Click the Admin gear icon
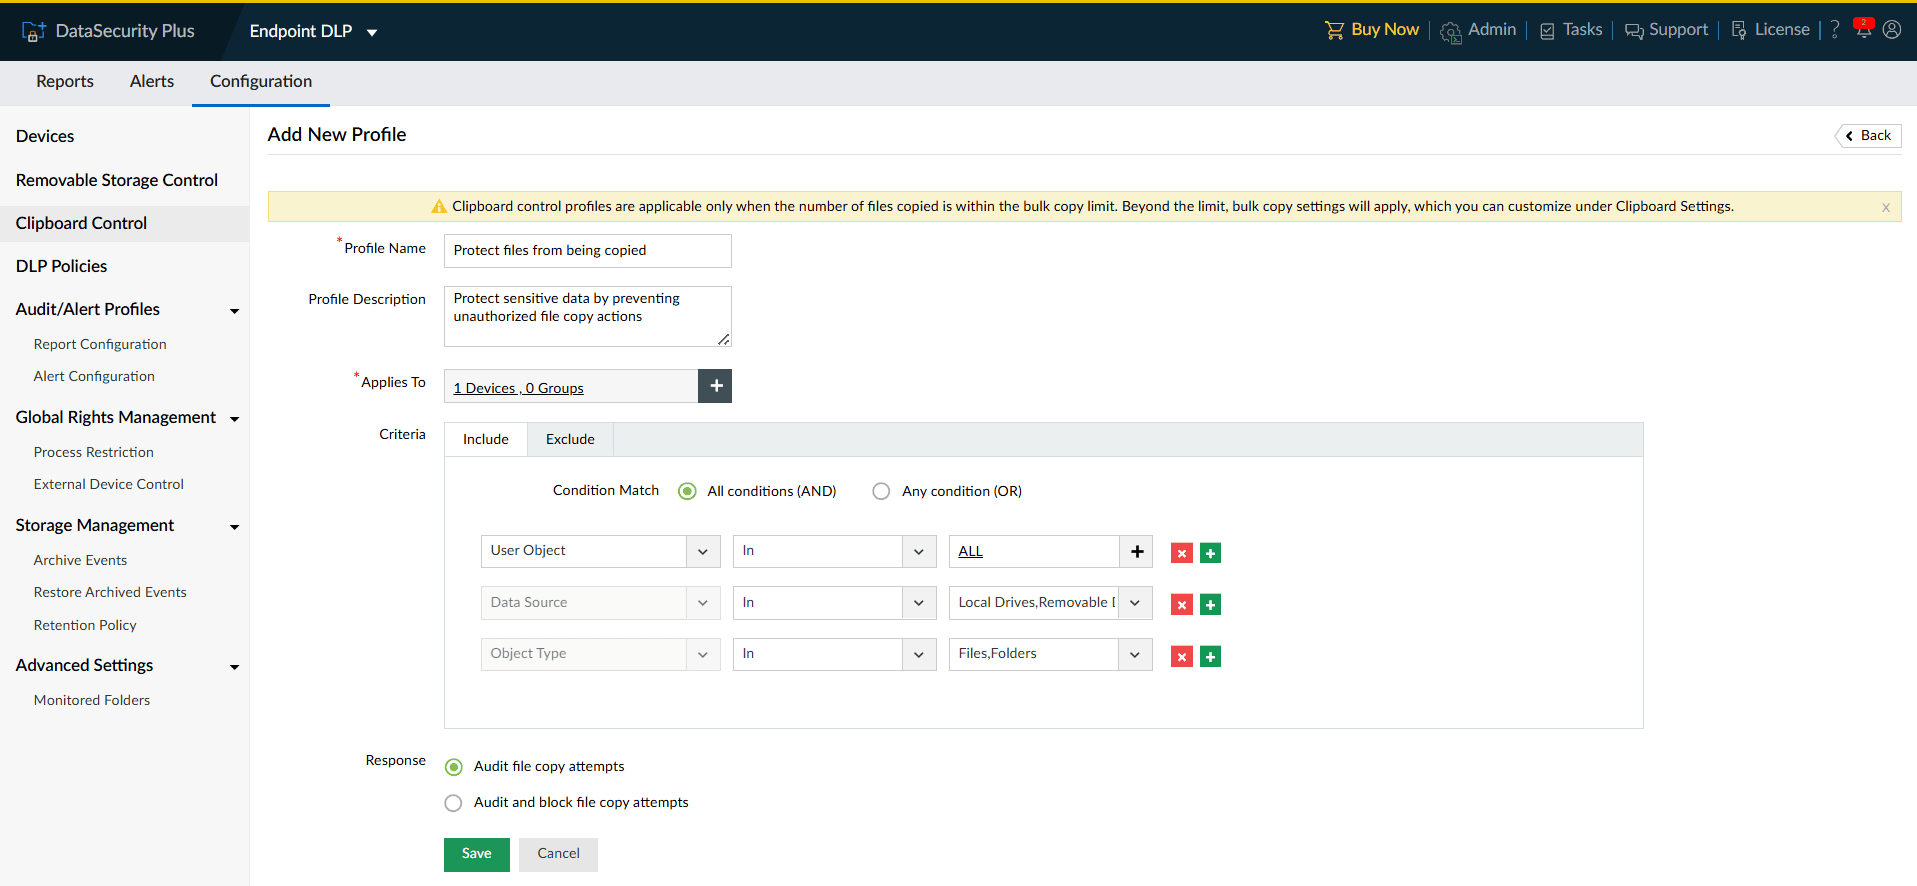Screen dimensions: 1917x886 1451,32
